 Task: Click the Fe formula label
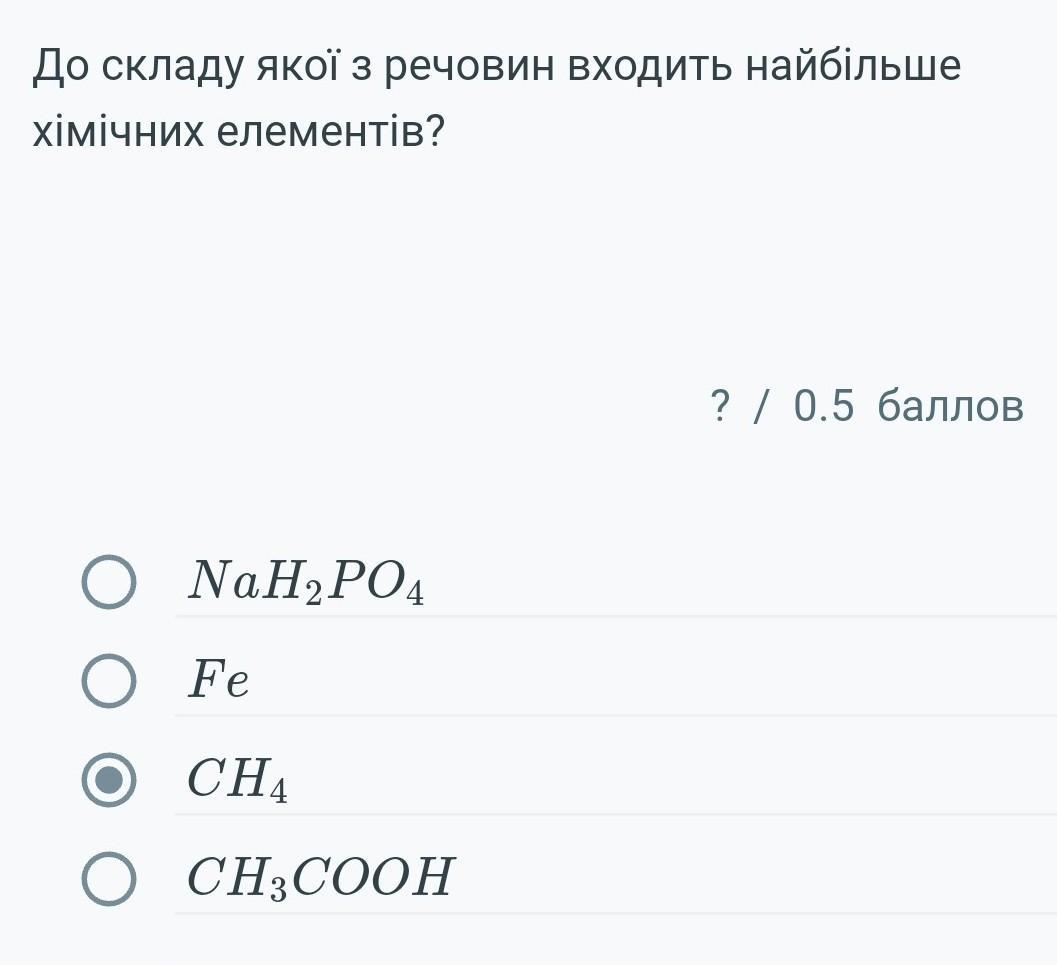(x=219, y=682)
